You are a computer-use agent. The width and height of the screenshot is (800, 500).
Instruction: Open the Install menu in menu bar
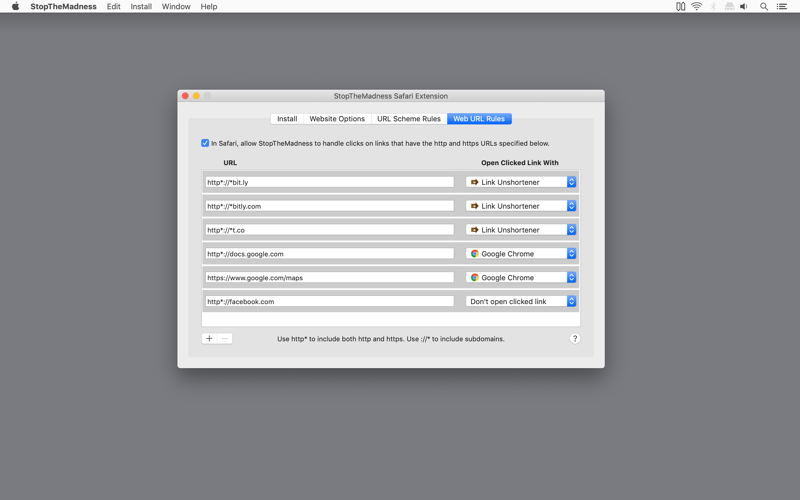pyautogui.click(x=141, y=6)
